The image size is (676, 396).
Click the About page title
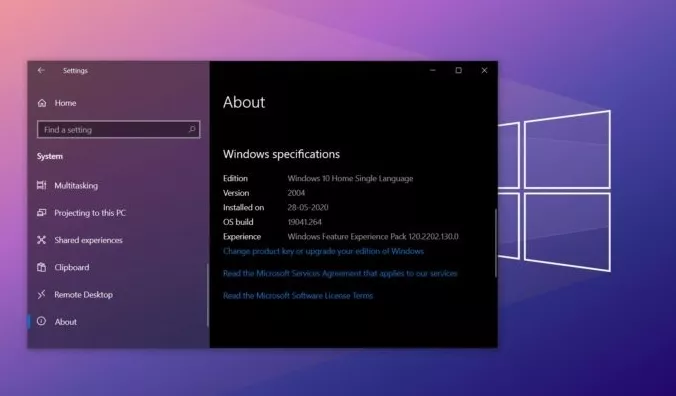click(x=244, y=102)
